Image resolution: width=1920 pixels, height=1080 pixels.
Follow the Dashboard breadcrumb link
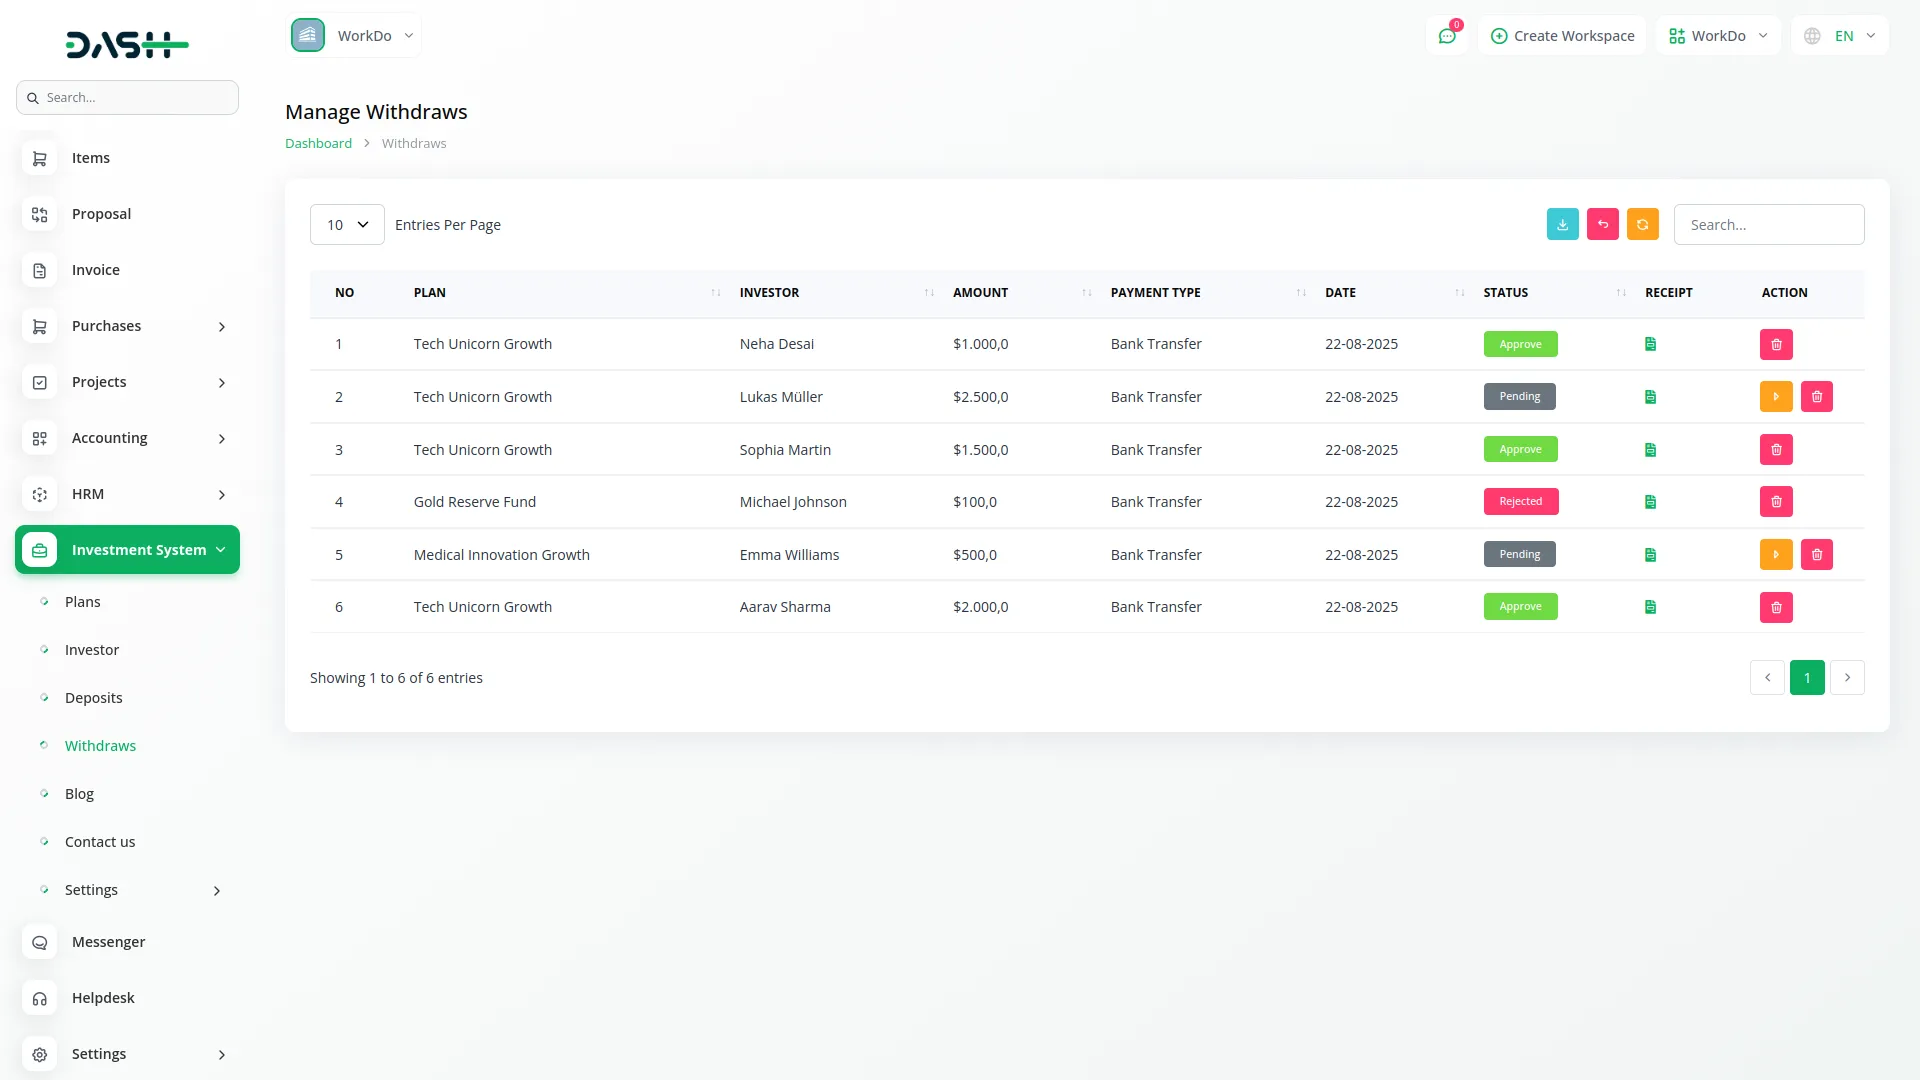[x=318, y=144]
